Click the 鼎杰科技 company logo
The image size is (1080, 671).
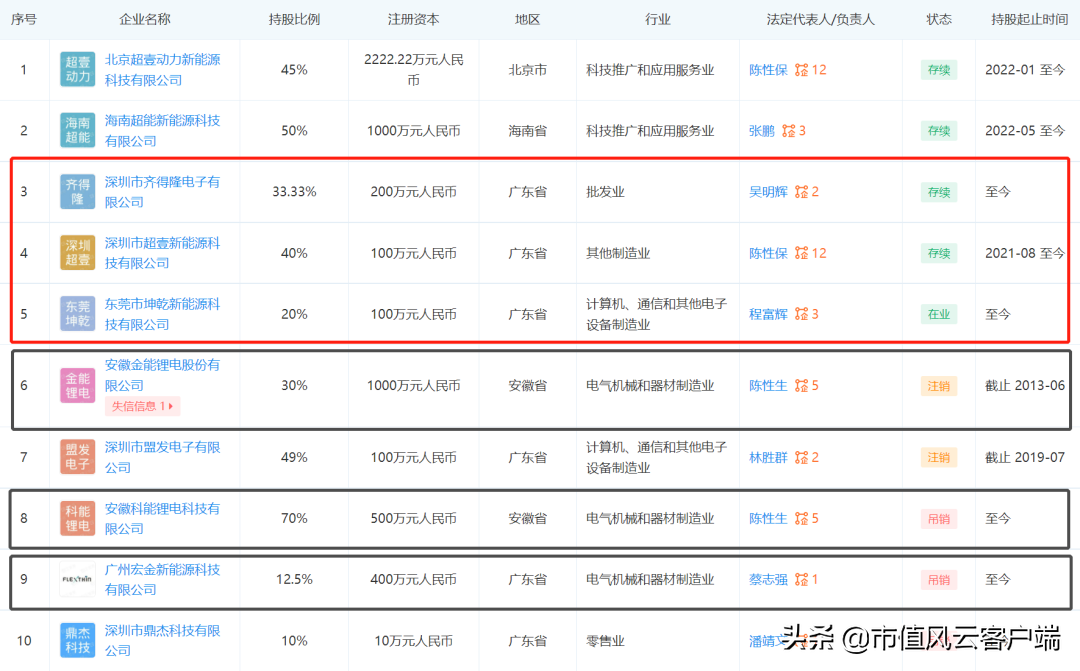(x=77, y=641)
